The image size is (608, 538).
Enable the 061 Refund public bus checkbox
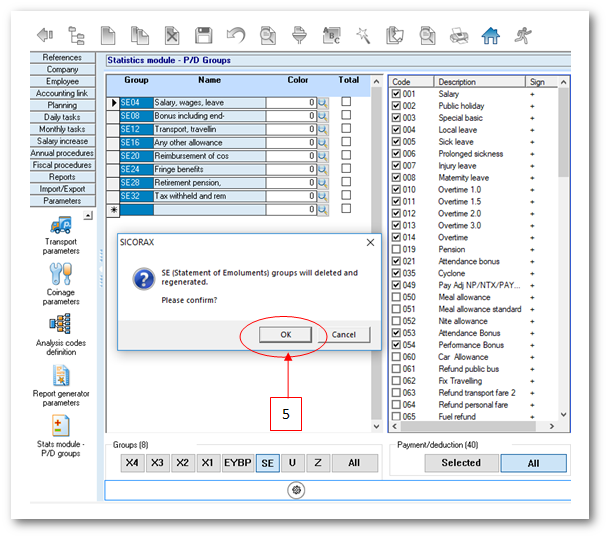point(396,369)
